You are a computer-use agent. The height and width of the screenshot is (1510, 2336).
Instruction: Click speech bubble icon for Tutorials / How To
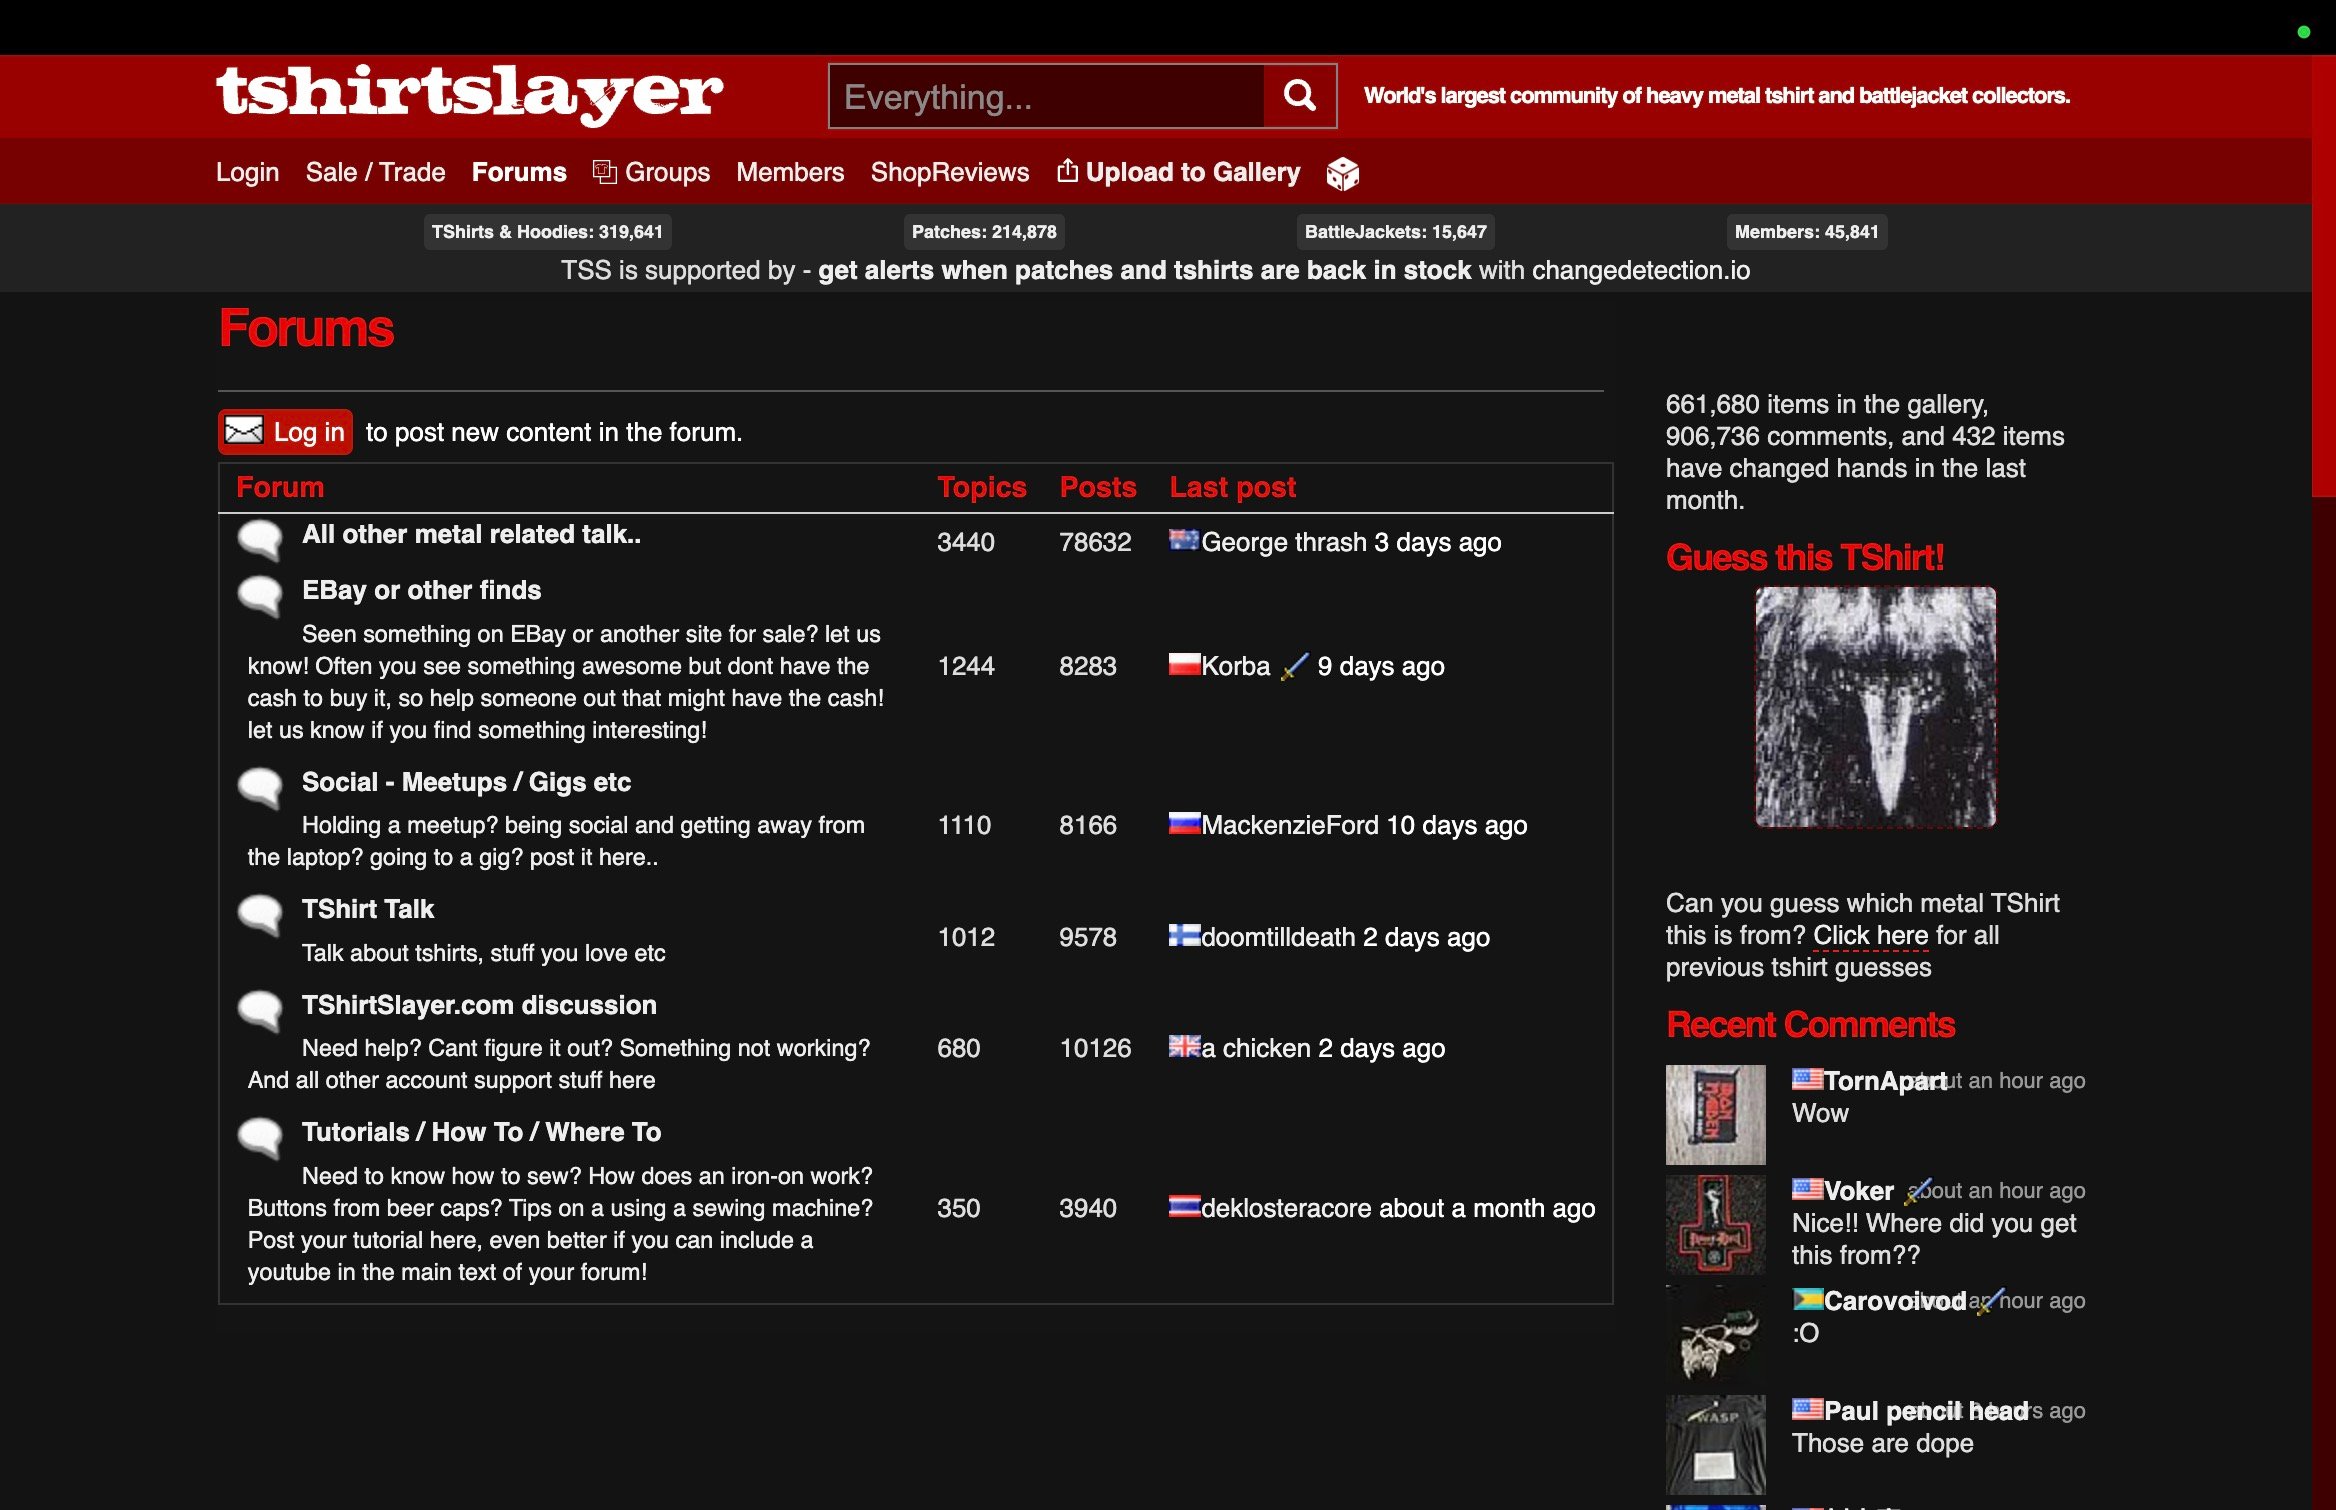point(260,1138)
